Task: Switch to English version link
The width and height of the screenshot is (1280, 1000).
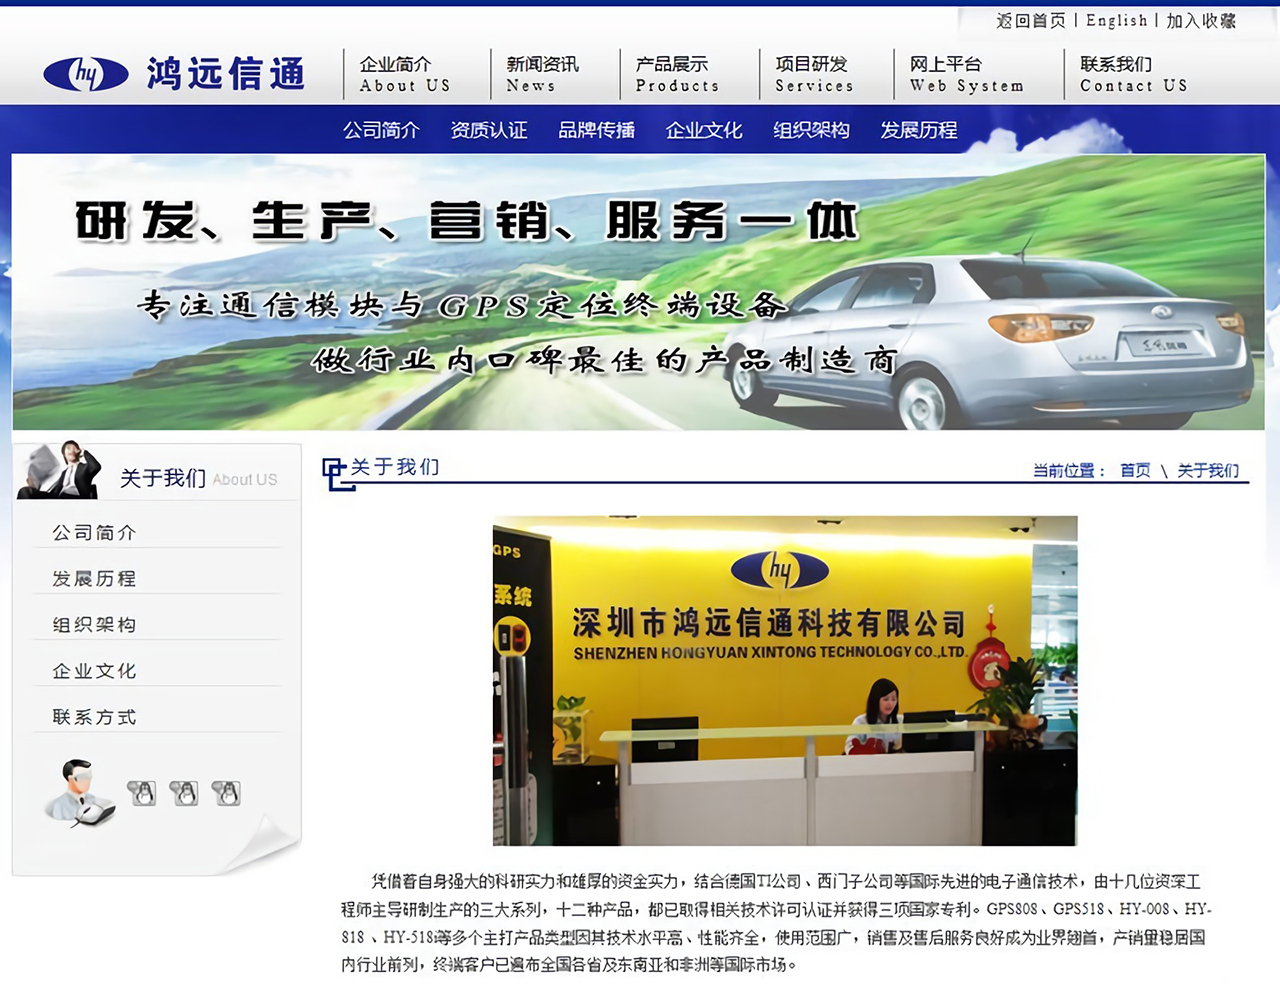Action: (1117, 20)
